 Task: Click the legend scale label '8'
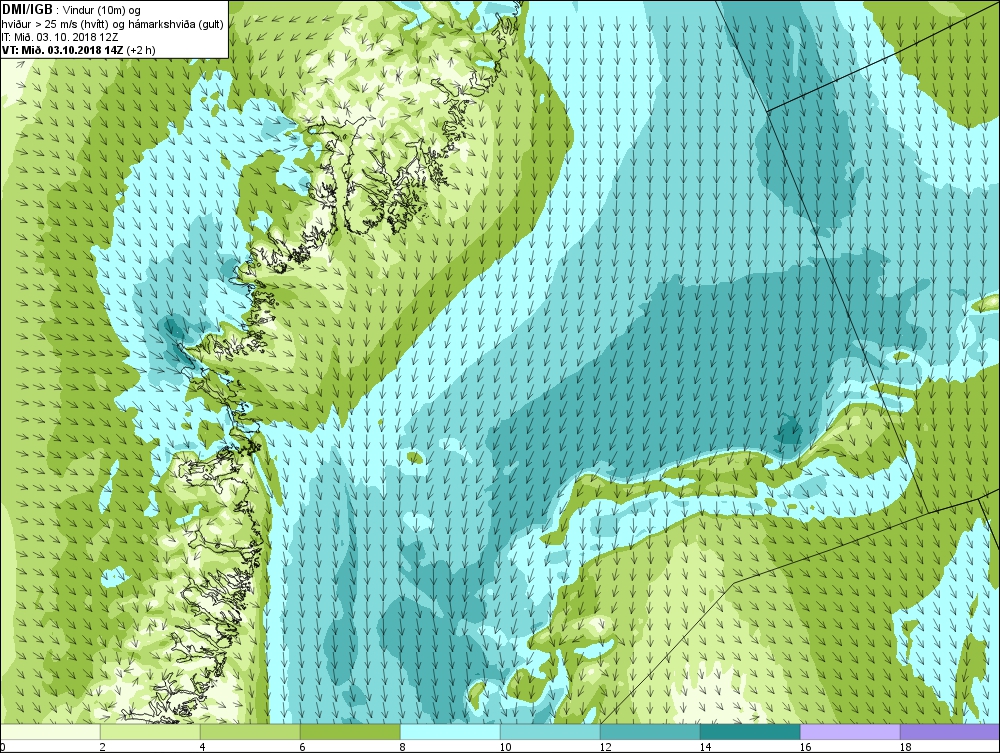(402, 747)
